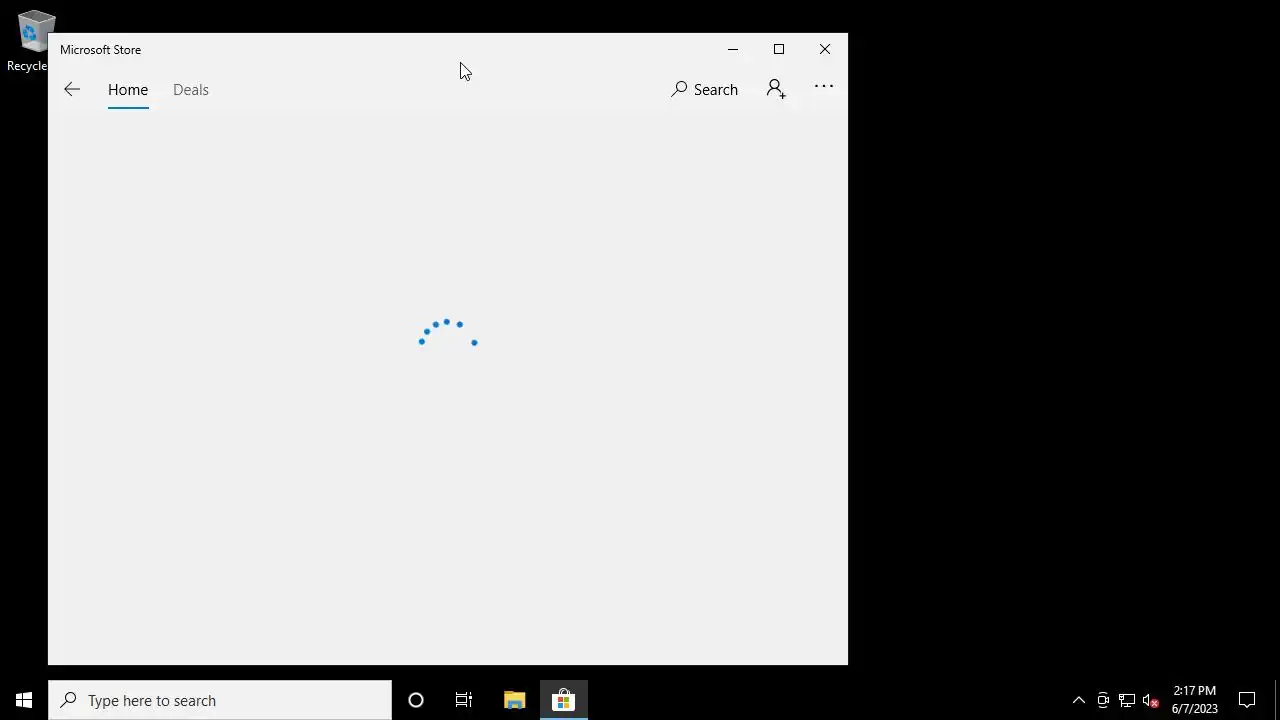Maximize the Microsoft Store window

pos(779,49)
